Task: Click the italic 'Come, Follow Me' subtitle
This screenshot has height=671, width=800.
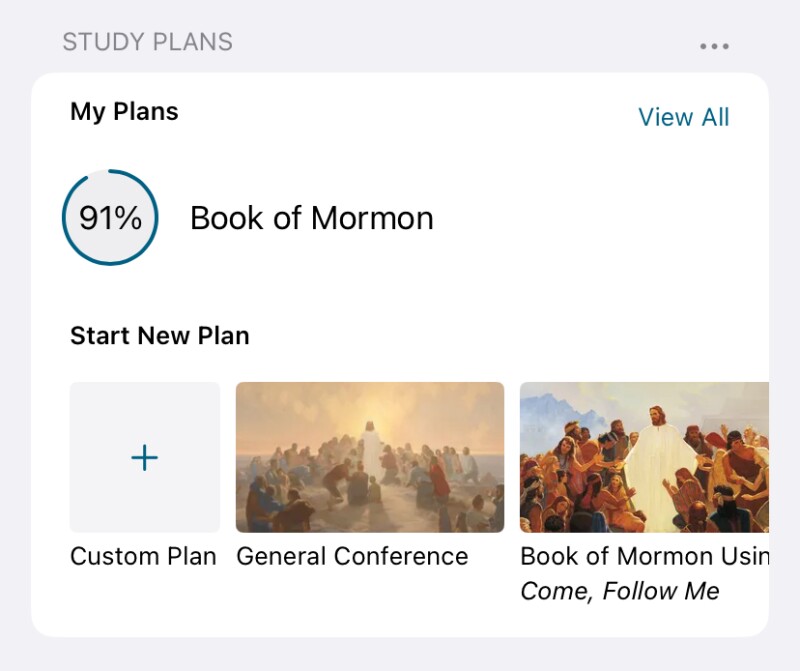Action: pyautogui.click(x=620, y=591)
